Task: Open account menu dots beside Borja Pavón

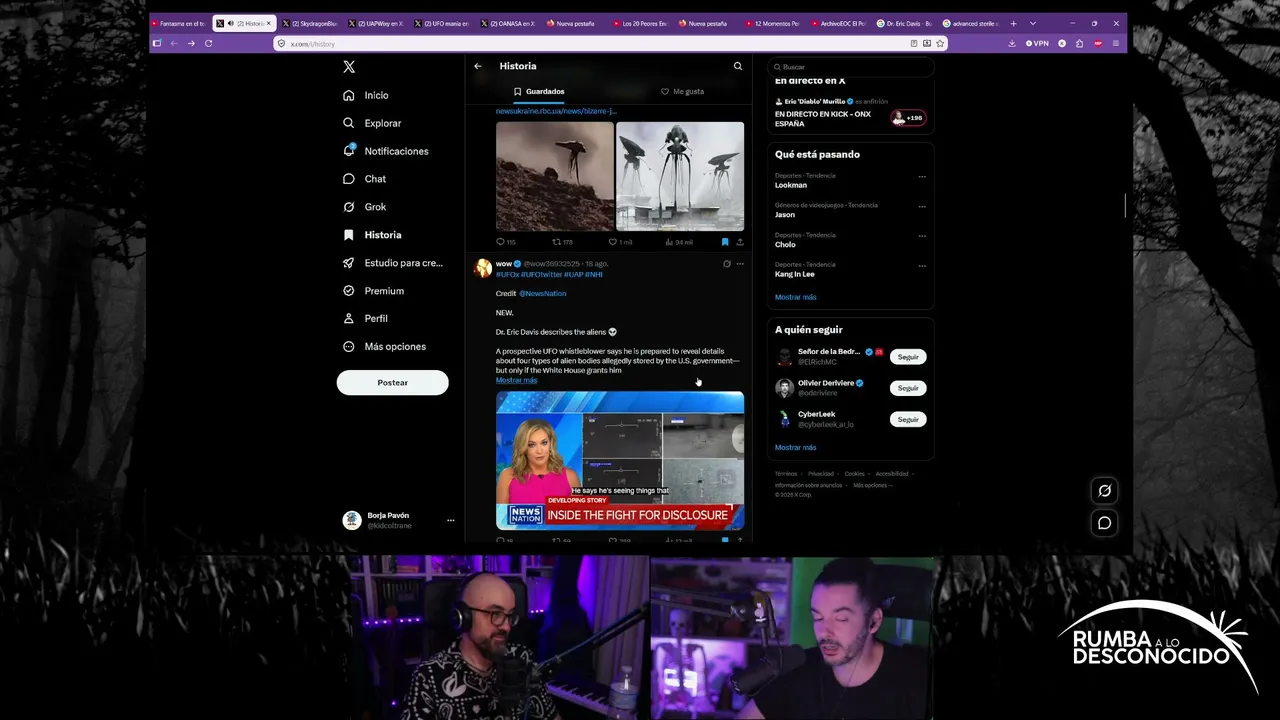Action: [x=450, y=520]
